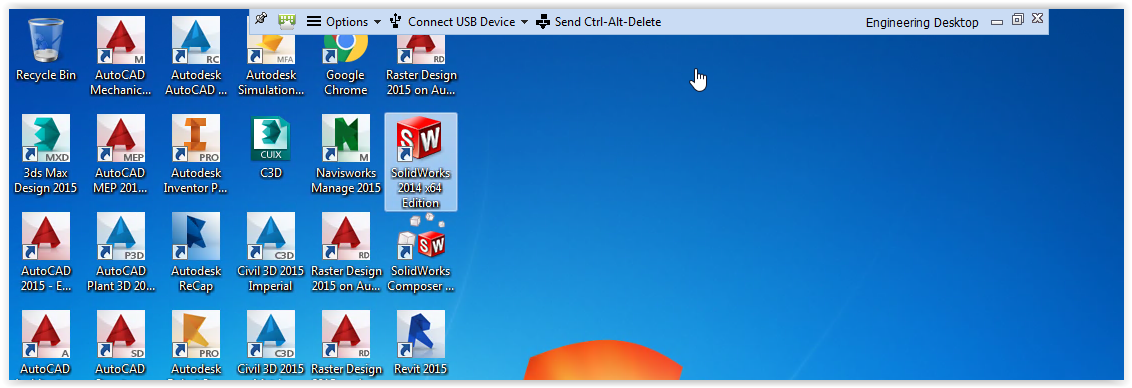The width and height of the screenshot is (1132, 388).
Task: Close the Engineering Desktop session
Action: click(x=1037, y=19)
